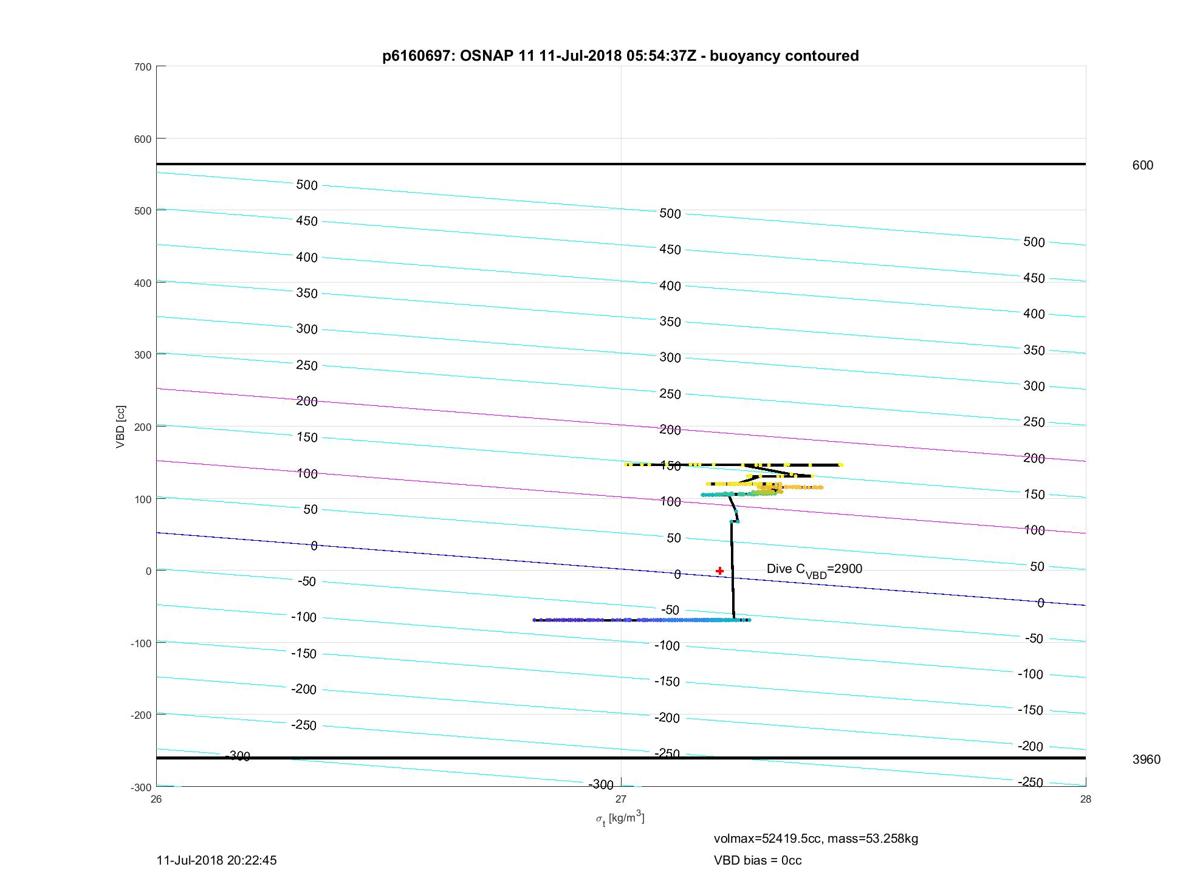The height and width of the screenshot is (885, 1200).
Task: Click the y-axis tick label 600
Action: [x=142, y=139]
